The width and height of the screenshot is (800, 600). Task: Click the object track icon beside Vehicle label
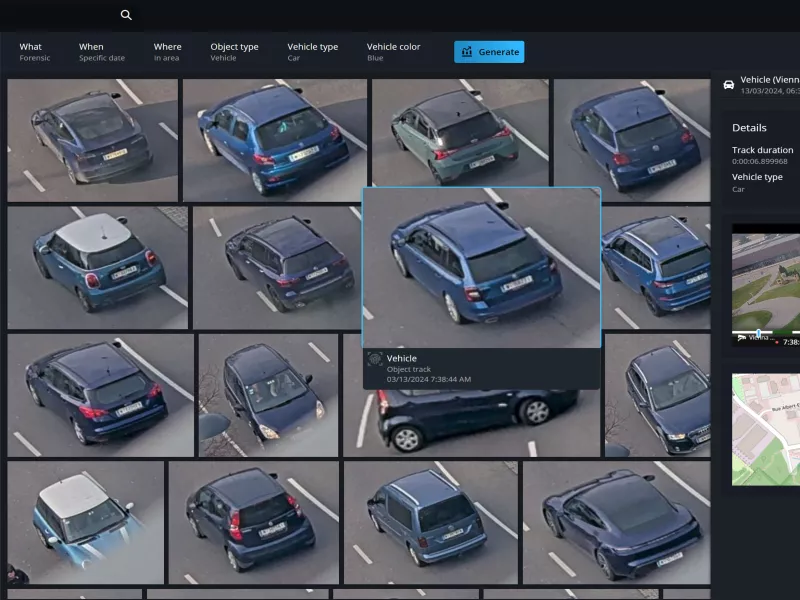click(375, 359)
